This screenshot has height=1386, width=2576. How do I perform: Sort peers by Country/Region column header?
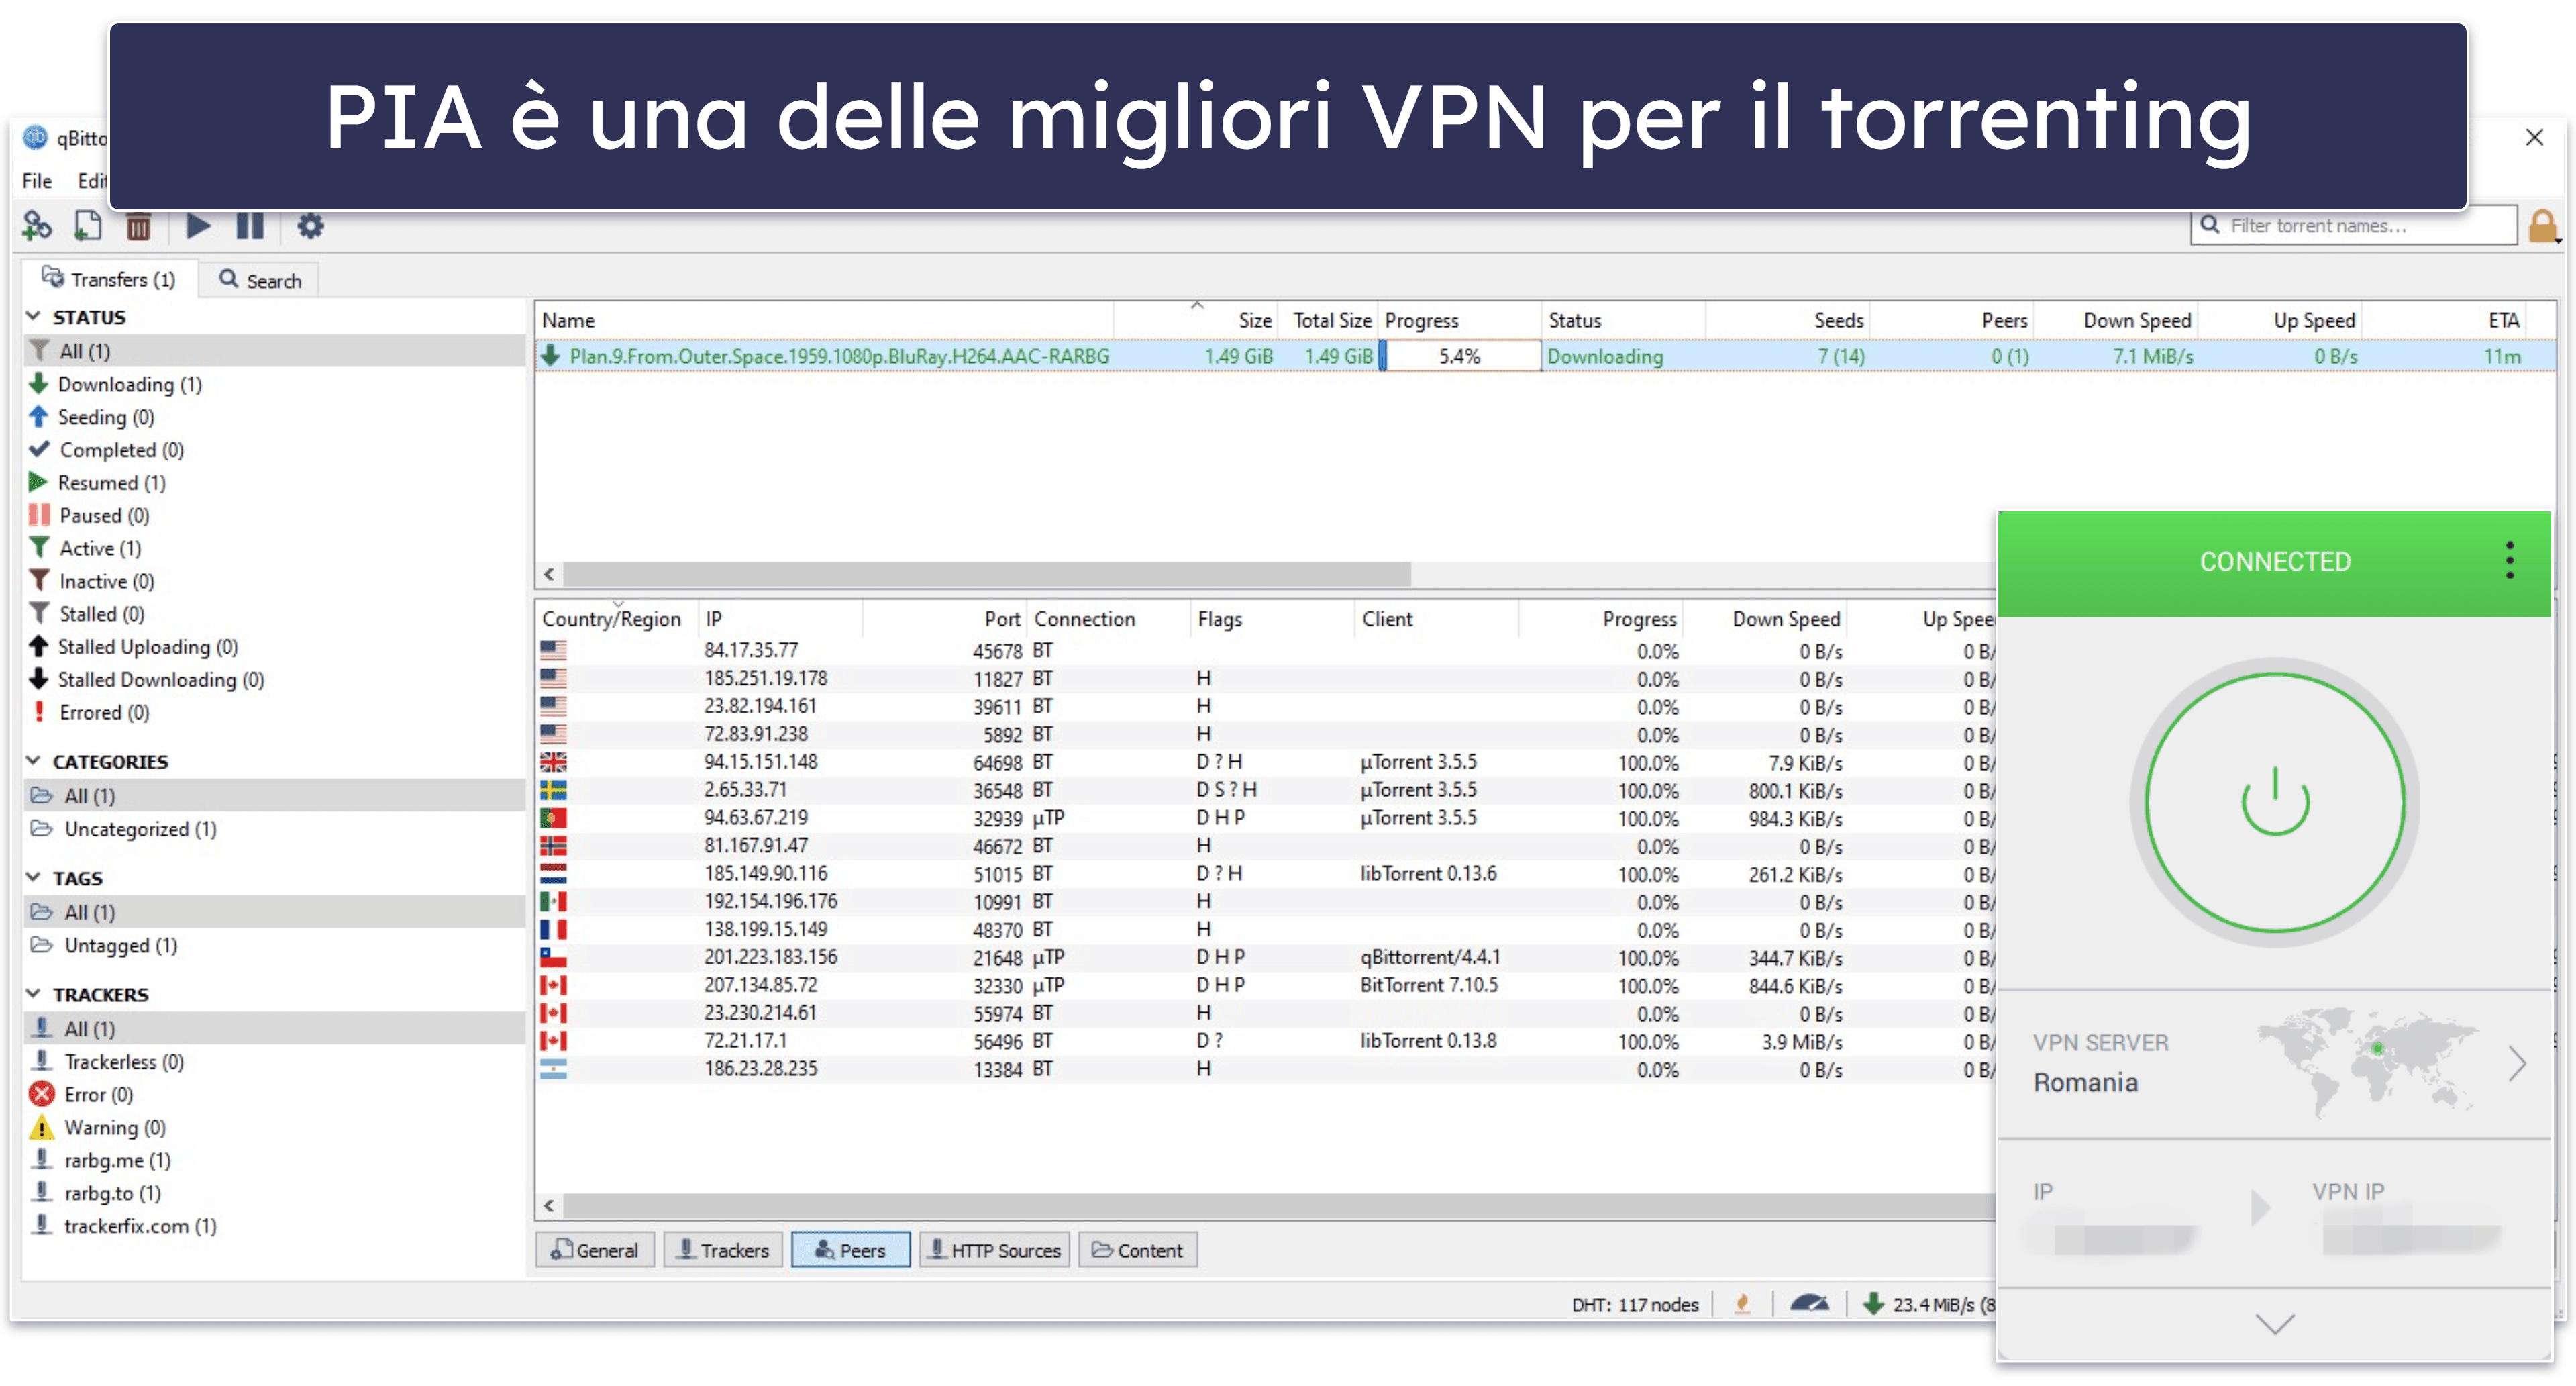coord(616,619)
